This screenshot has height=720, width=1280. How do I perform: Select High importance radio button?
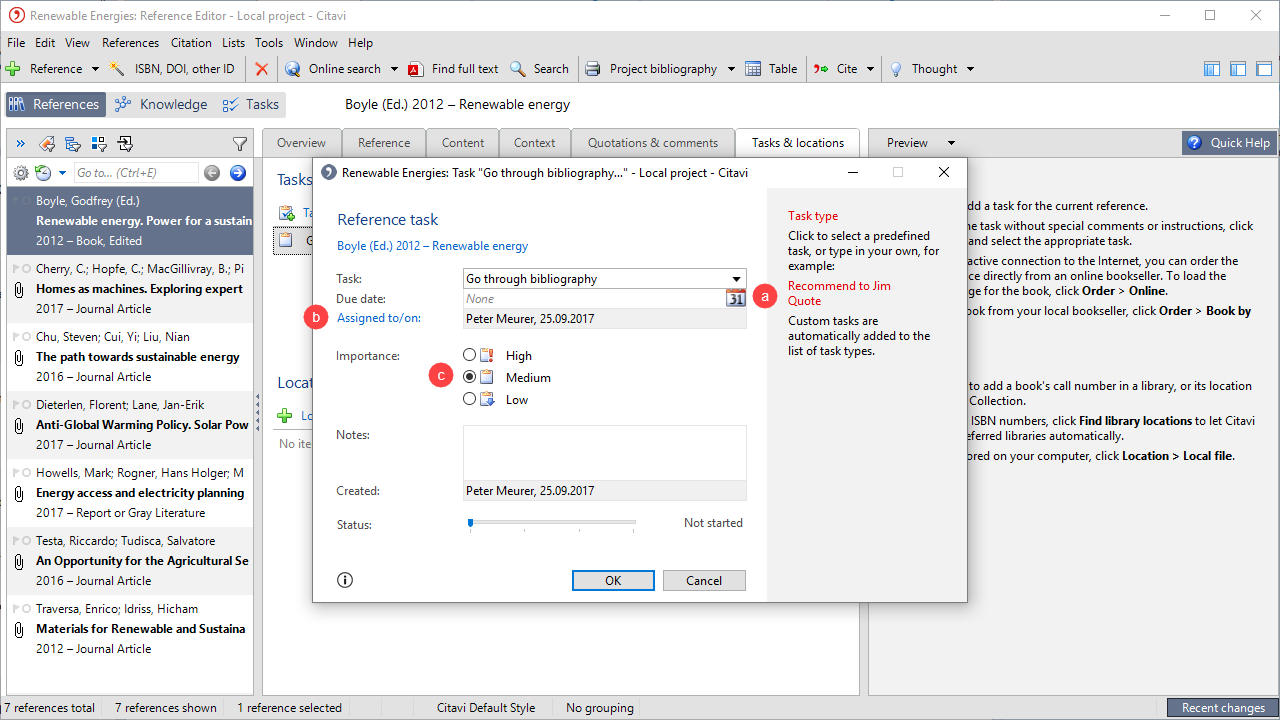coord(470,355)
